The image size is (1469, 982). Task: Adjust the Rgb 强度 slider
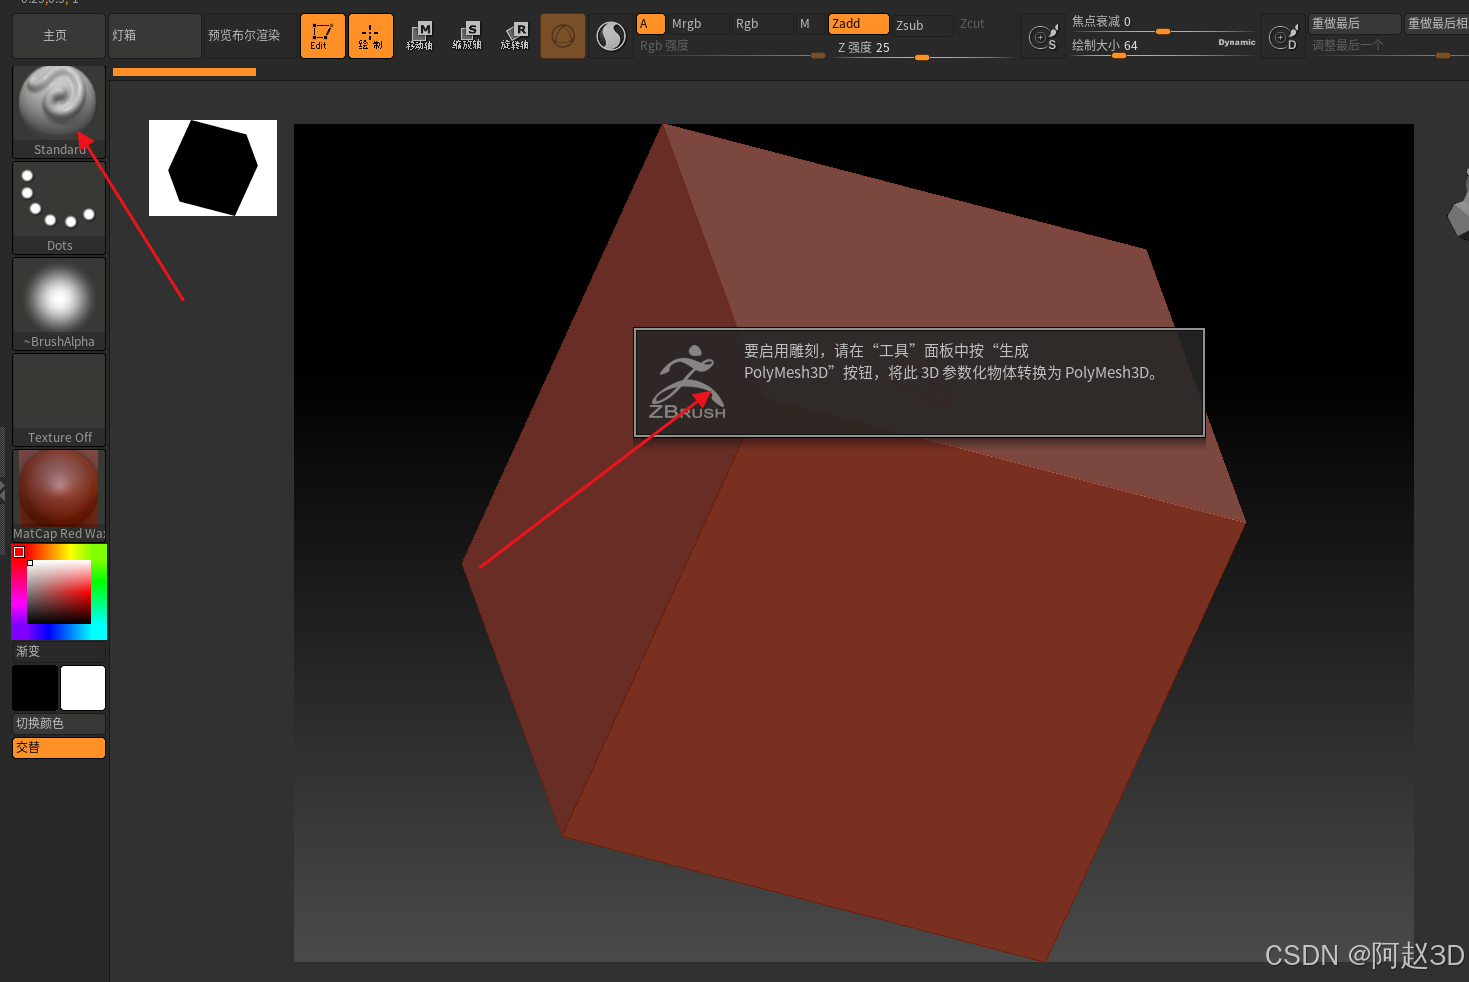(x=732, y=47)
